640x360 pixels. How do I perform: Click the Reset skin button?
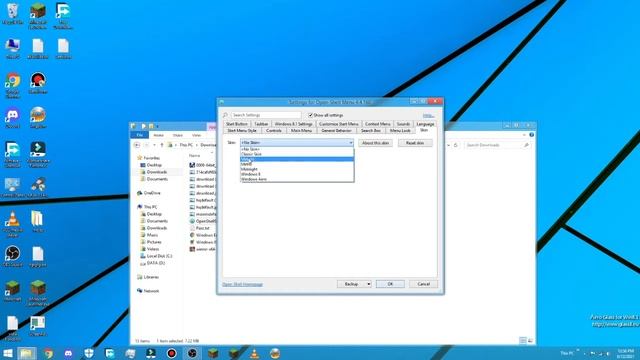pos(415,143)
